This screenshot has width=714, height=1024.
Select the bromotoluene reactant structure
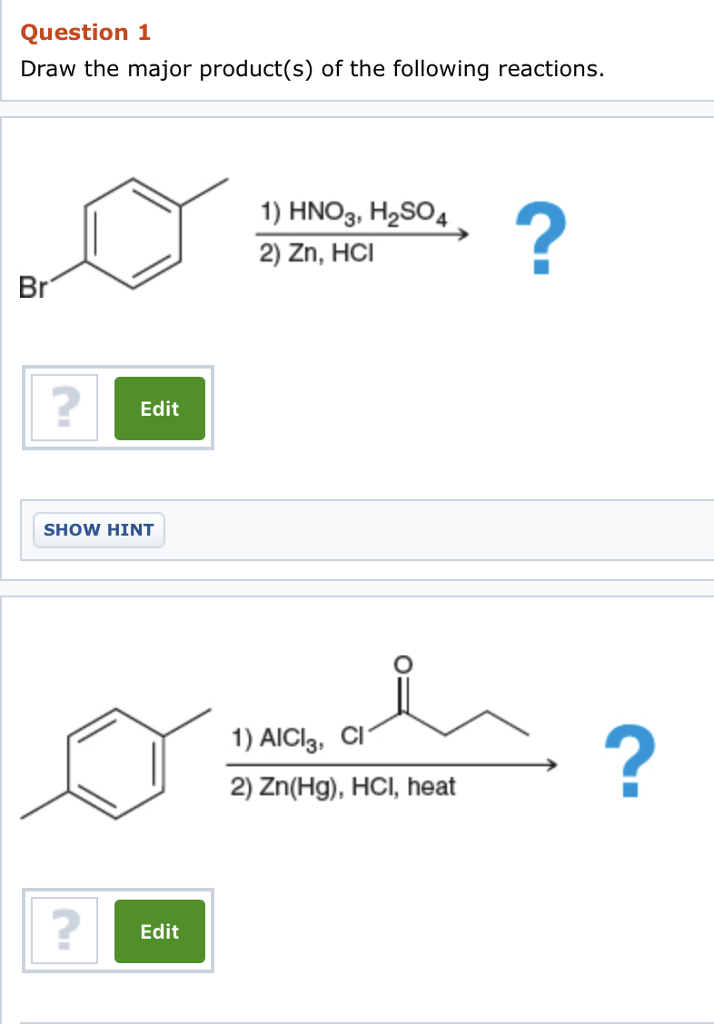click(124, 237)
